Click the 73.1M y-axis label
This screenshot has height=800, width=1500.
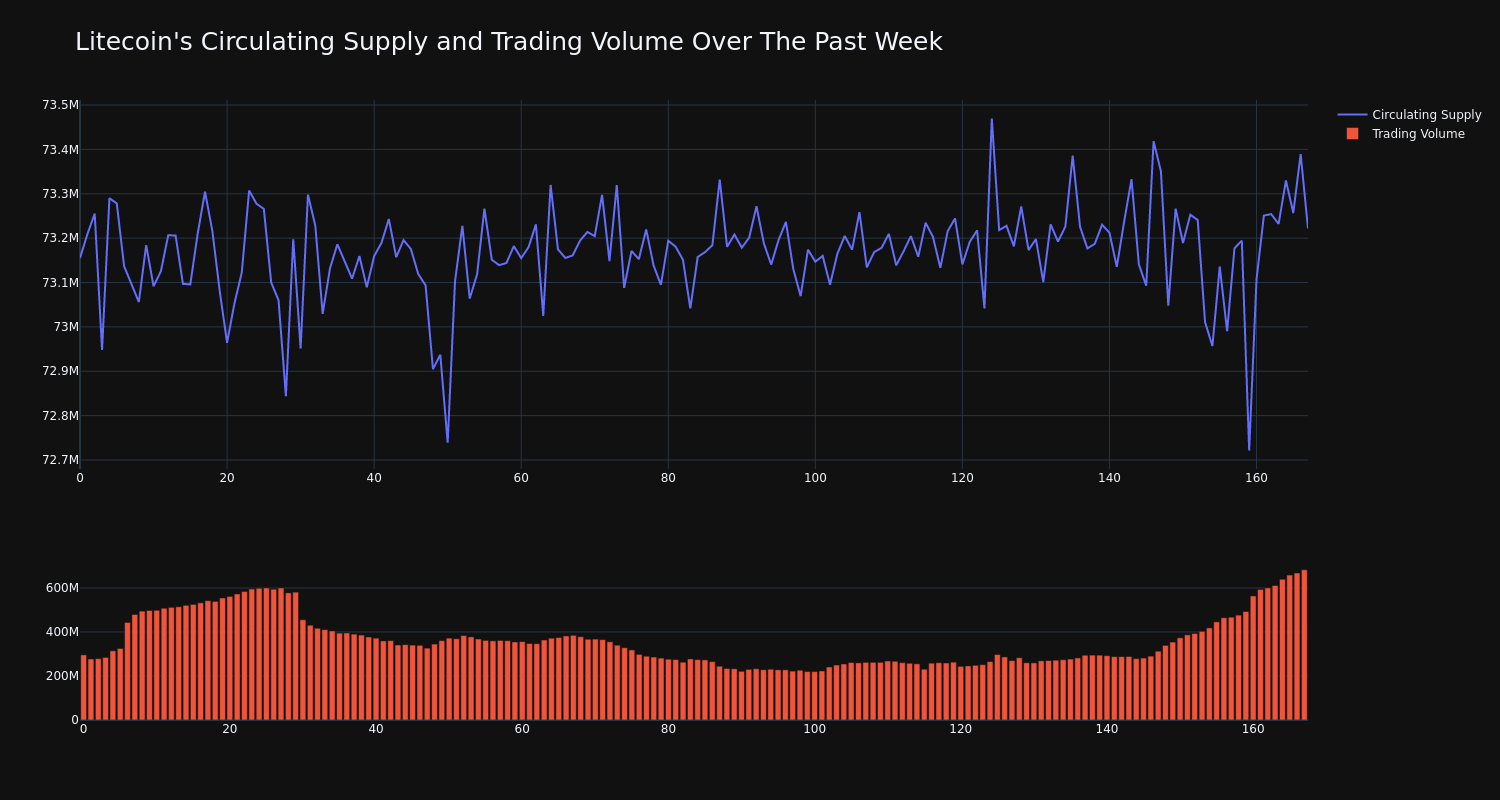(60, 283)
